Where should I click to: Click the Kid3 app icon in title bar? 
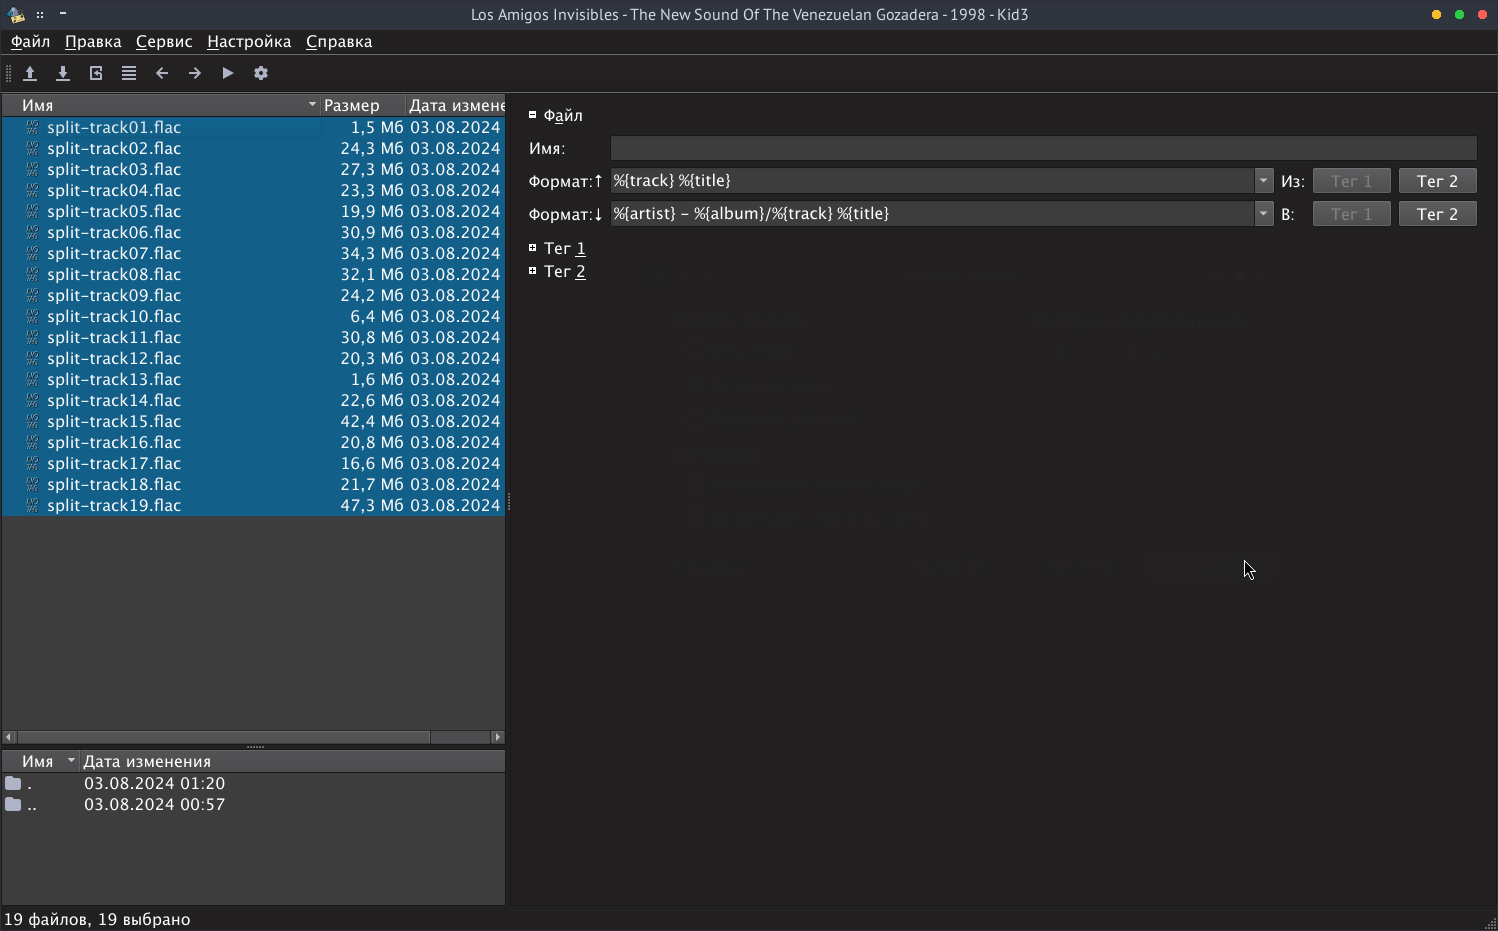(16, 14)
